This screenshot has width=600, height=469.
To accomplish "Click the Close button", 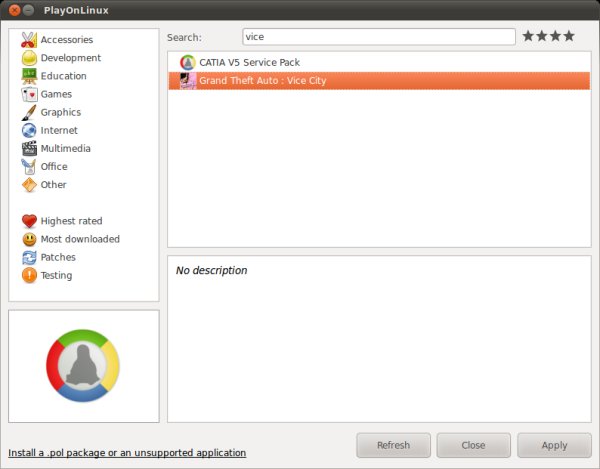I will [473, 445].
